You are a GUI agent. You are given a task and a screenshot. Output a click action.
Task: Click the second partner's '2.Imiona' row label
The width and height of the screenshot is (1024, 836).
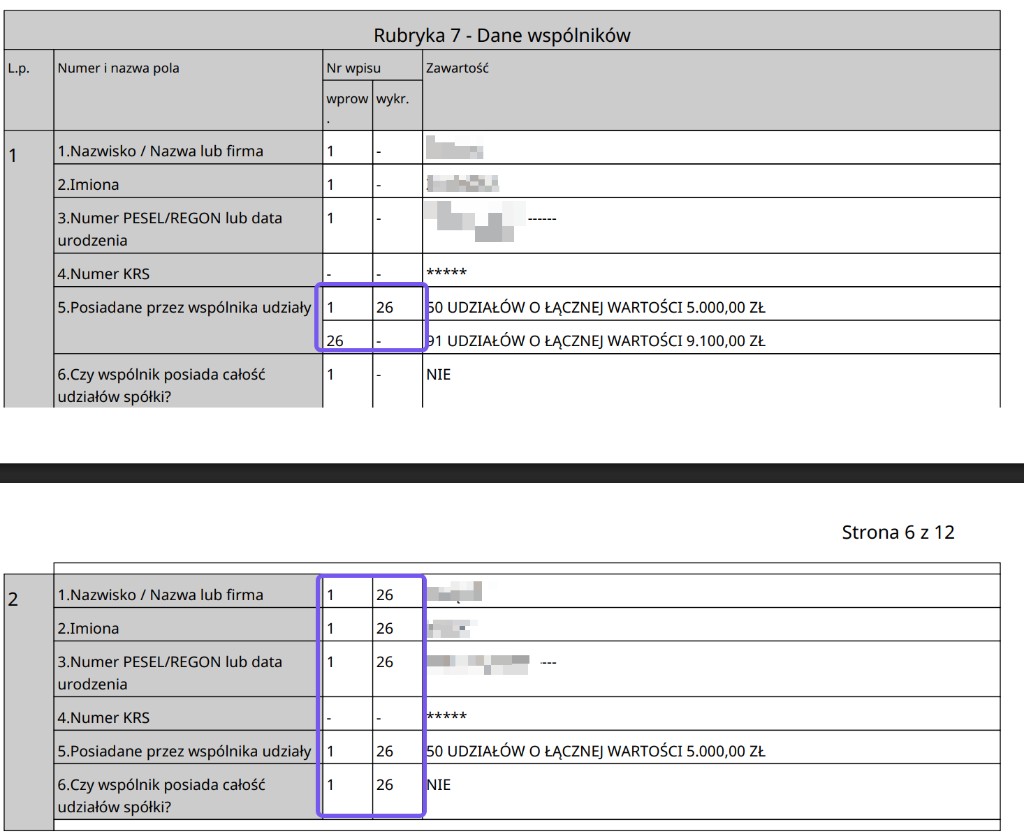(88, 628)
